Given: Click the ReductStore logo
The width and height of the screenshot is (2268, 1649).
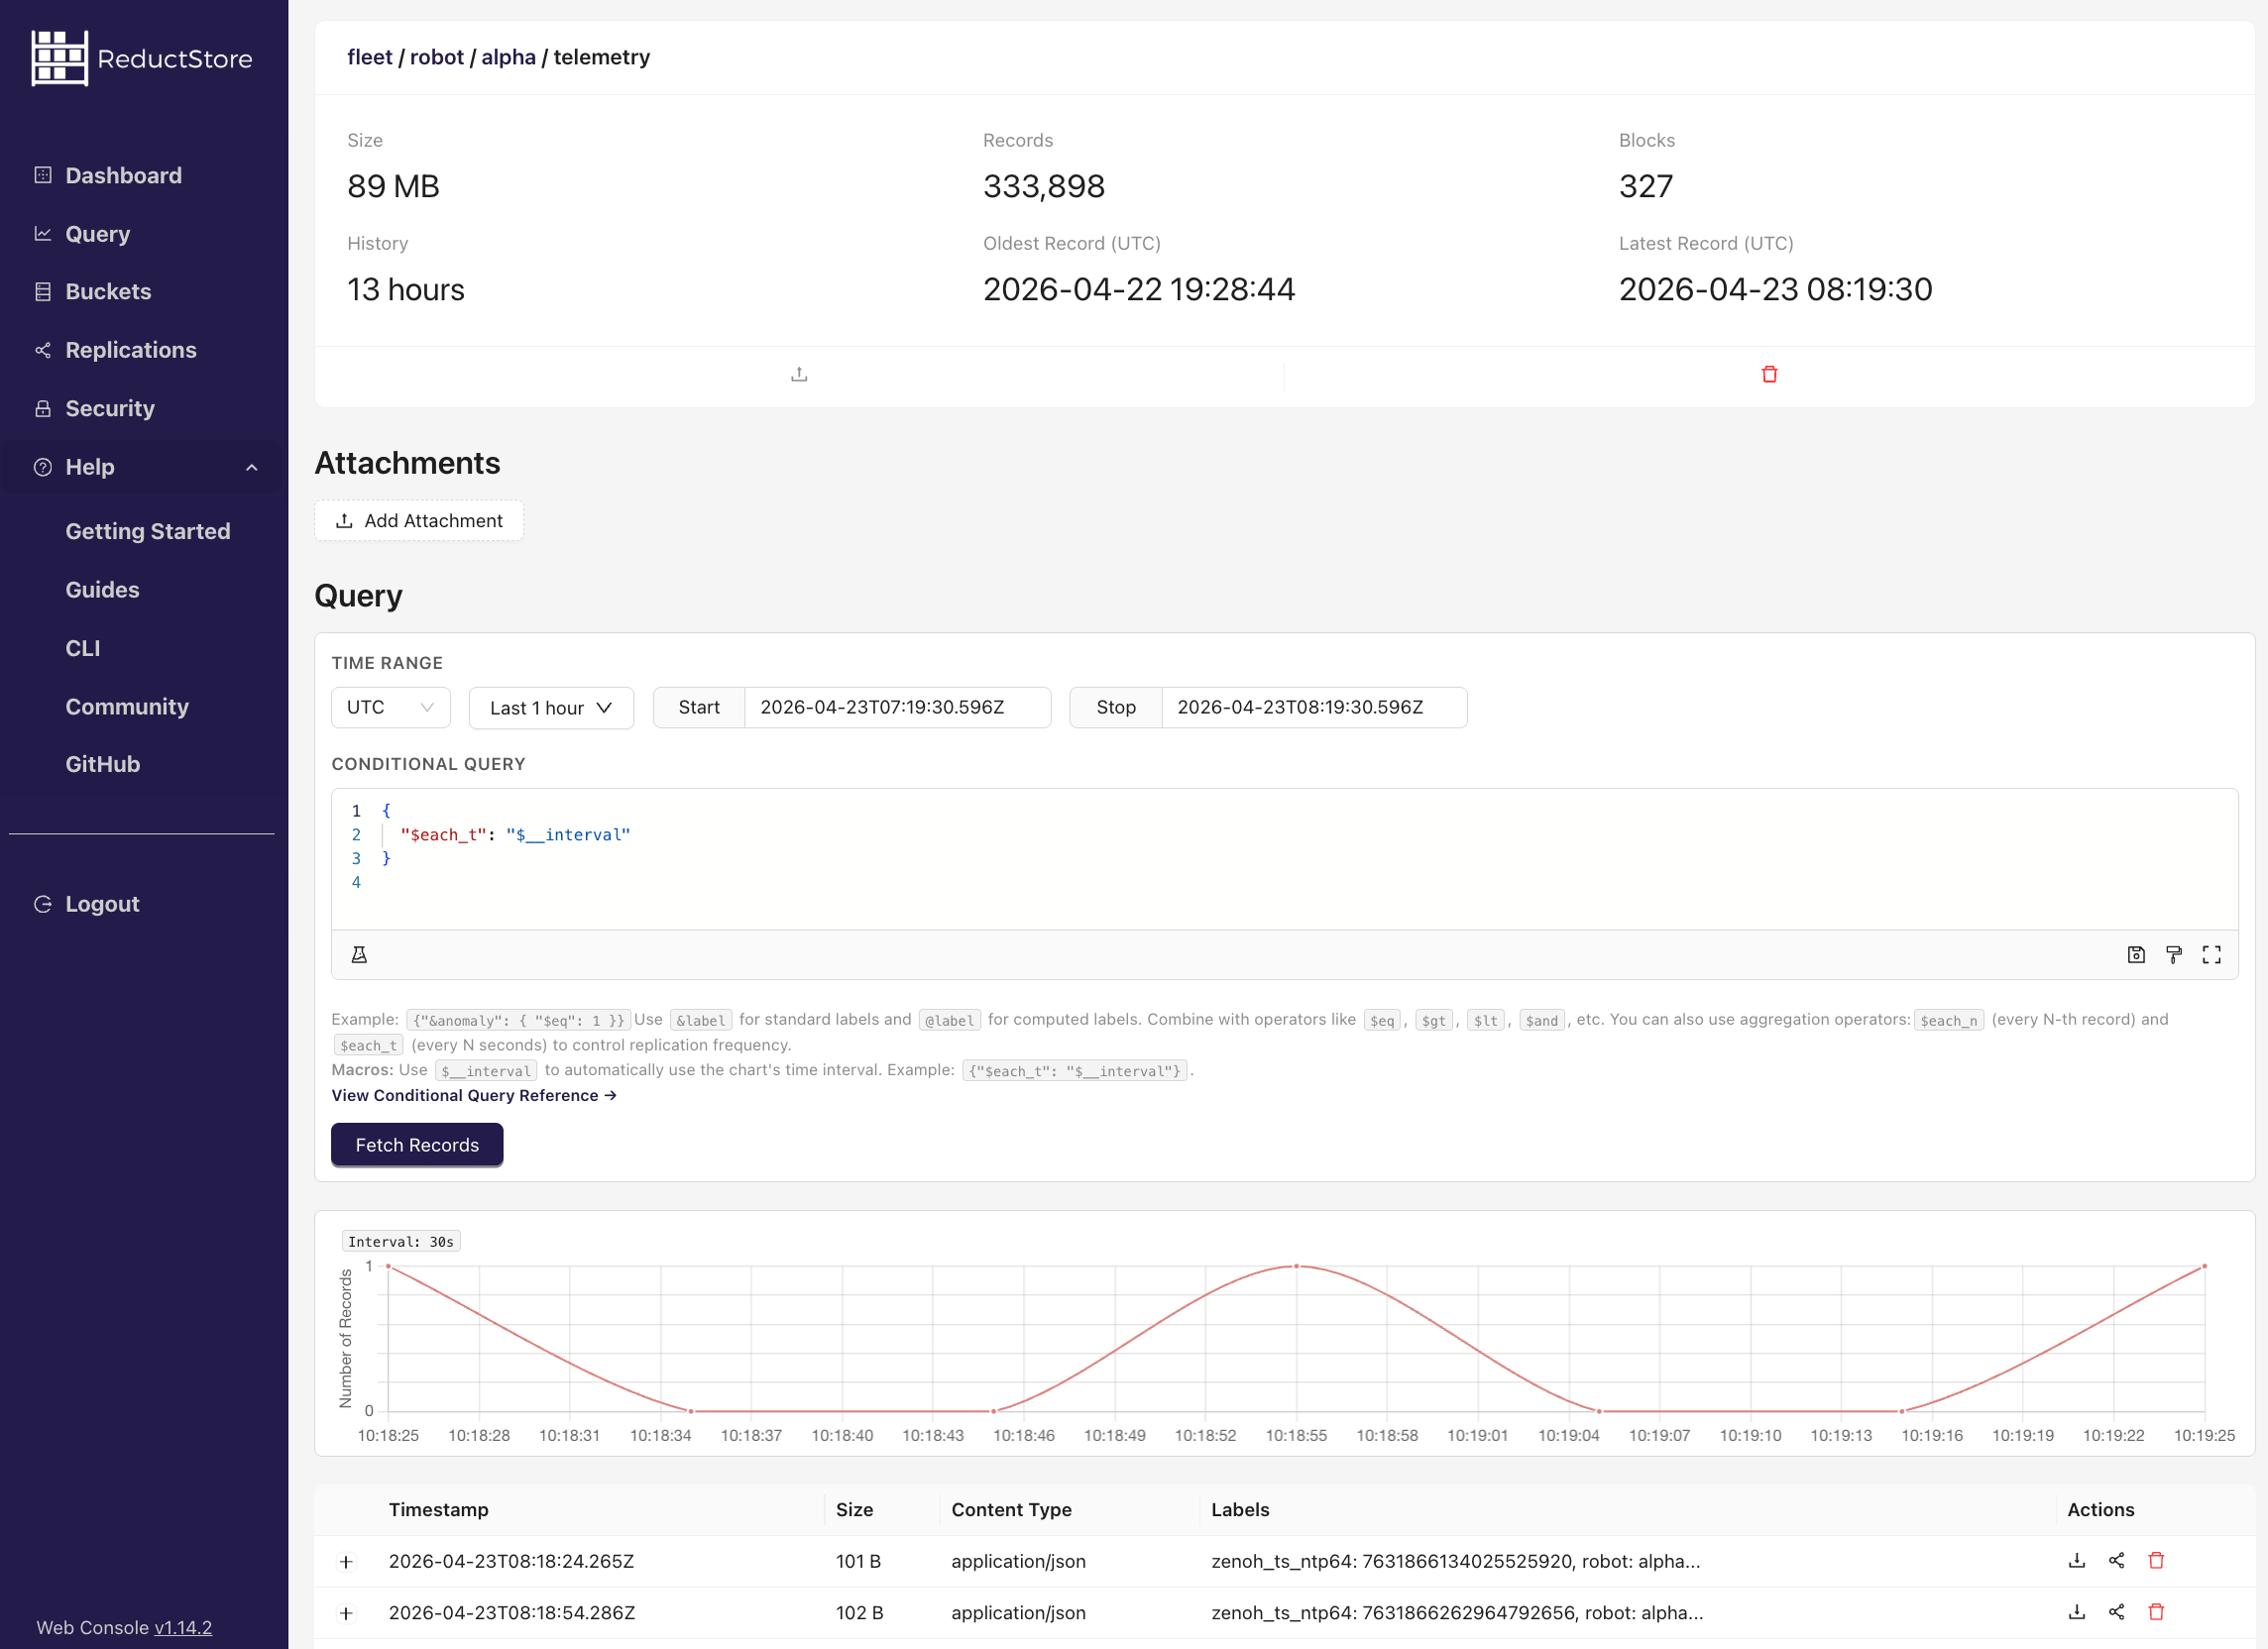Looking at the screenshot, I should point(142,58).
